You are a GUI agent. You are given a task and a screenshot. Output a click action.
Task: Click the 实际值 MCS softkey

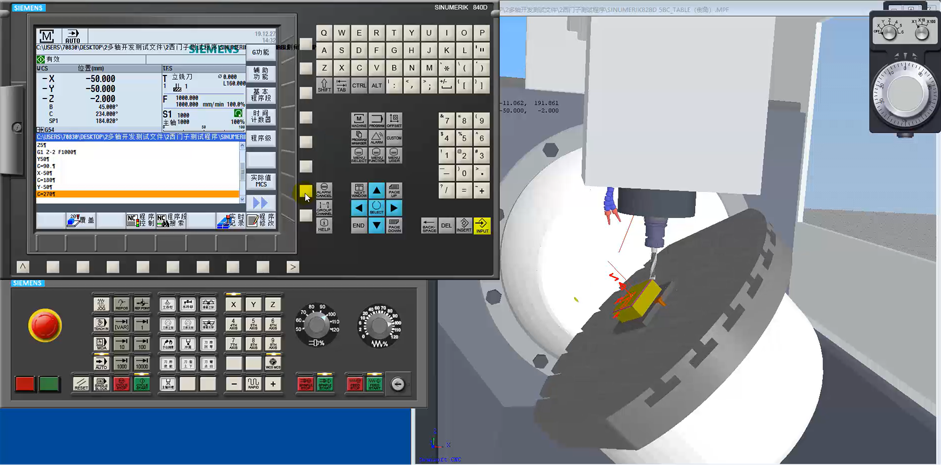(x=261, y=181)
